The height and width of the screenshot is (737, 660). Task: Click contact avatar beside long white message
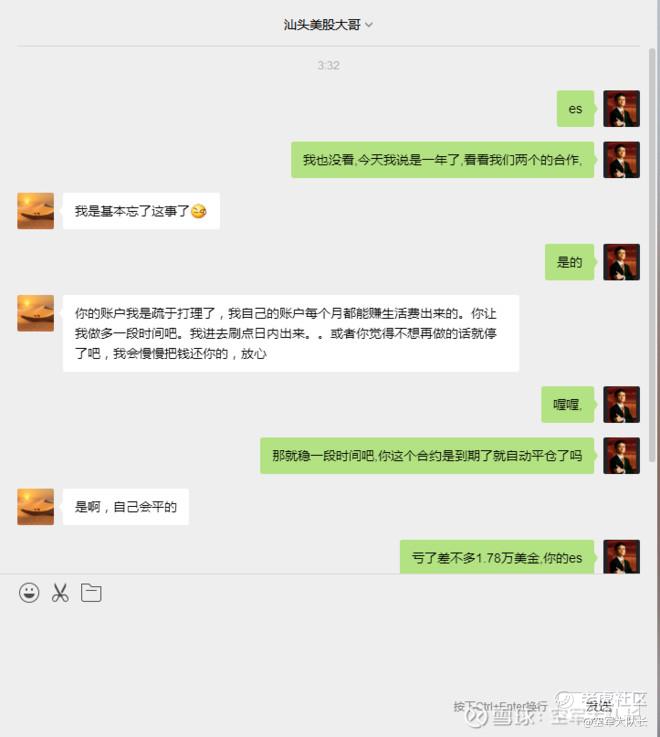point(36,314)
